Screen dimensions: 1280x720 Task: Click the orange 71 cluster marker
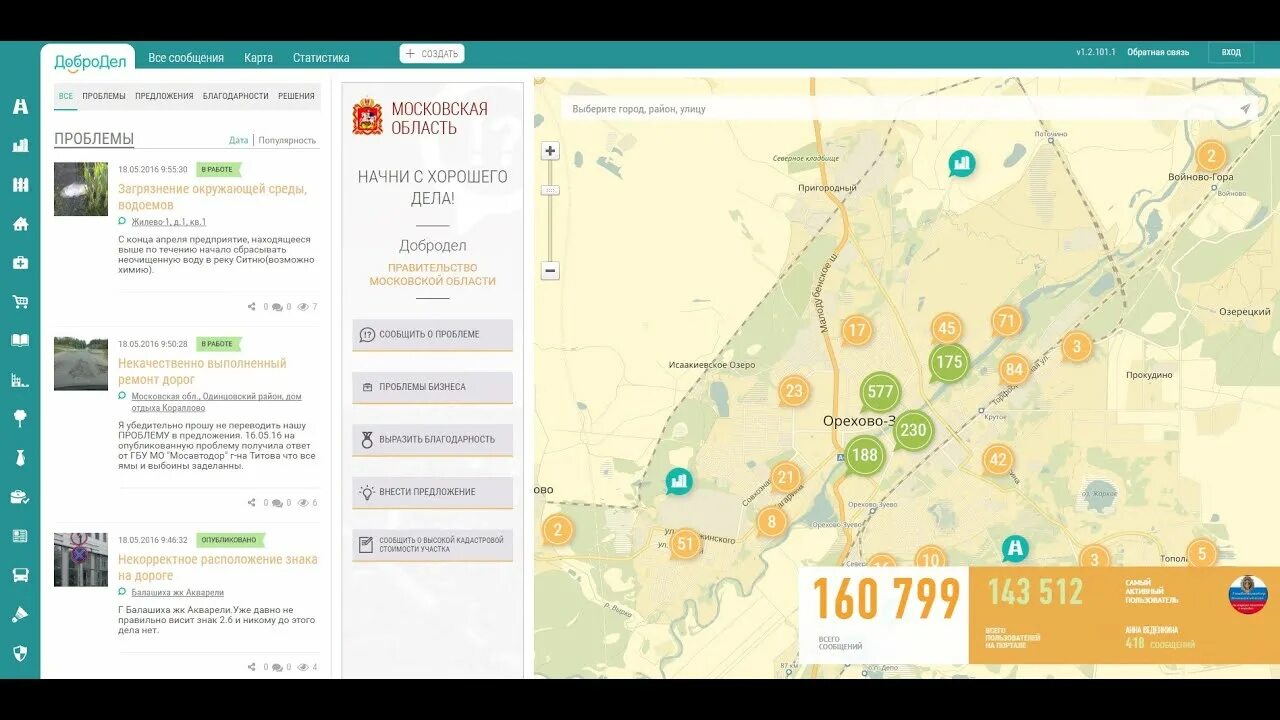coord(1007,321)
